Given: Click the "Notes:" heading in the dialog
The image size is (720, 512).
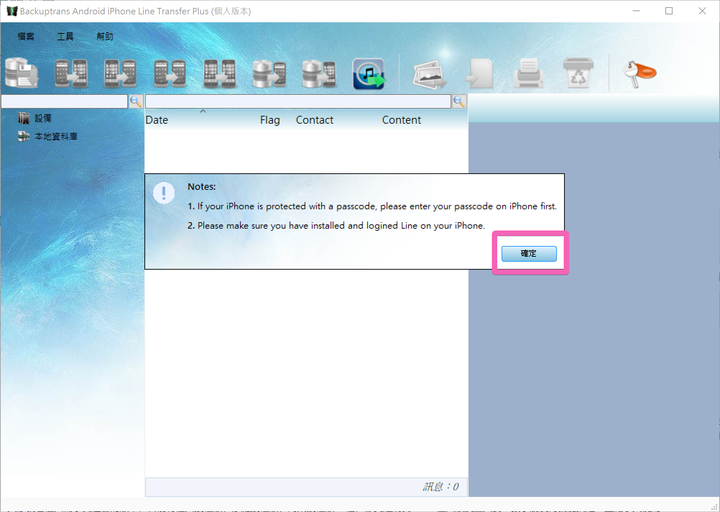Looking at the screenshot, I should (202, 187).
